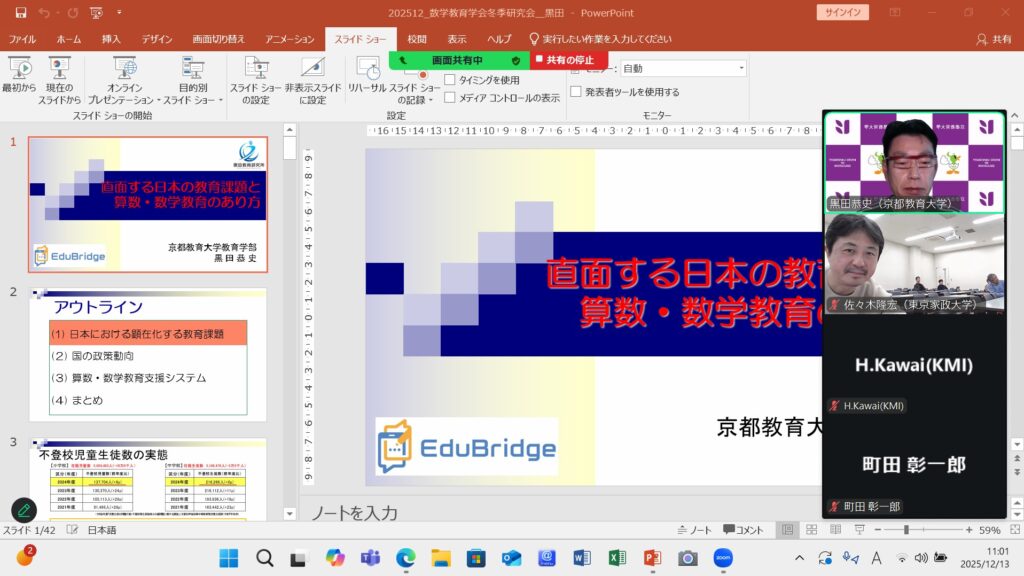Toggle タイミングを使用 checkbox
The width and height of the screenshot is (1024, 576).
[450, 80]
